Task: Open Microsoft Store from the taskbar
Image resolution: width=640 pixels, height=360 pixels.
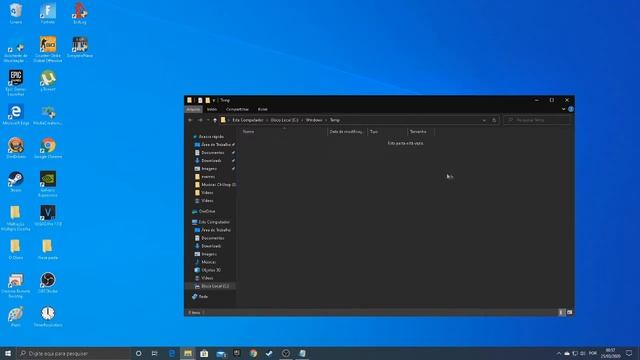Action: click(204, 353)
